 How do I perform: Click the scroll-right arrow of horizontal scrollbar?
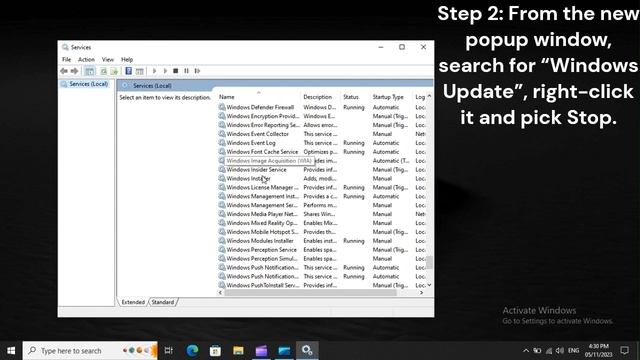click(x=421, y=293)
